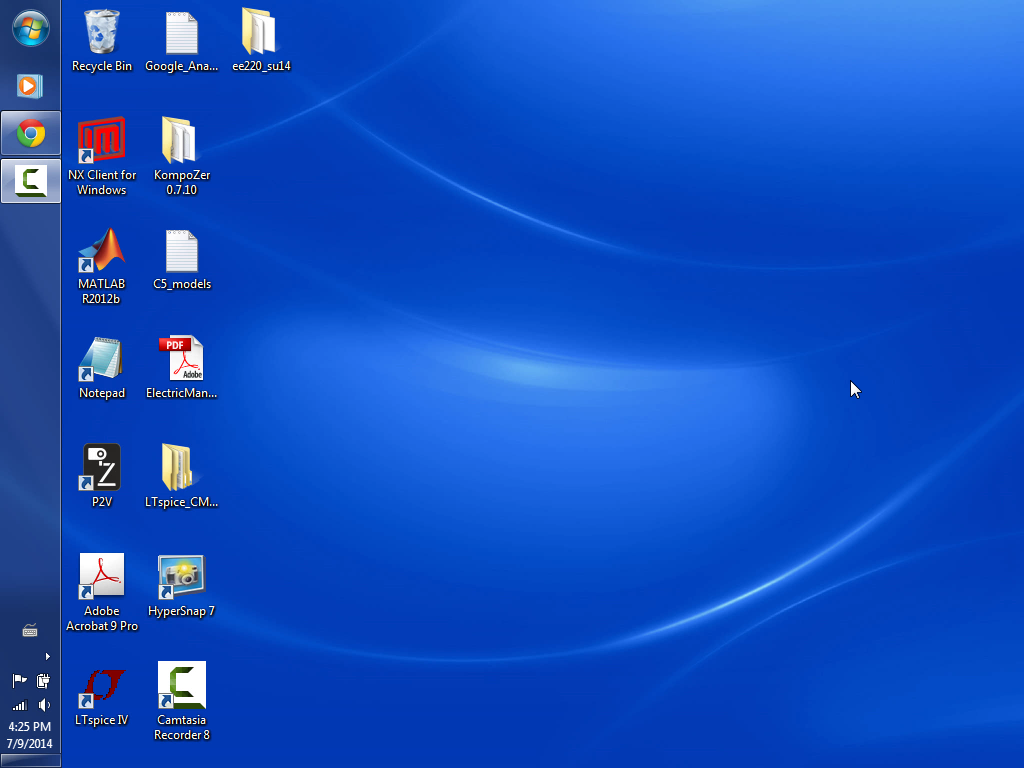The width and height of the screenshot is (1024, 768).
Task: Select the P2V desktop shortcut
Action: (102, 469)
